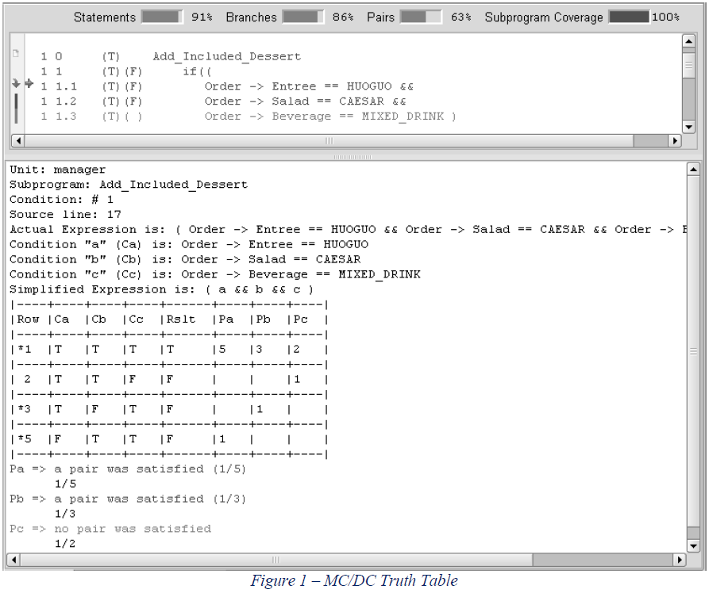The image size is (709, 593).
Task: Click the 100% Subprogram Coverage value
Action: click(666, 17)
